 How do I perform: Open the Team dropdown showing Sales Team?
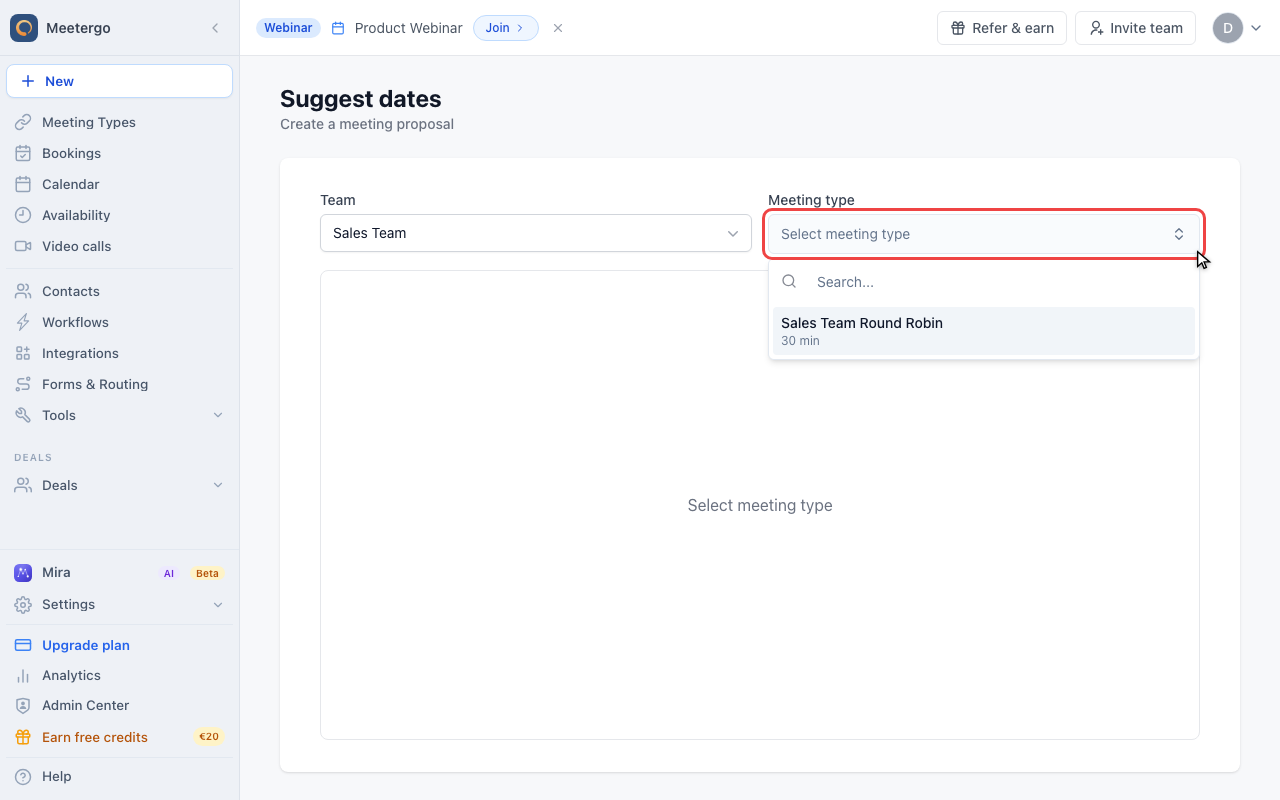click(x=536, y=233)
